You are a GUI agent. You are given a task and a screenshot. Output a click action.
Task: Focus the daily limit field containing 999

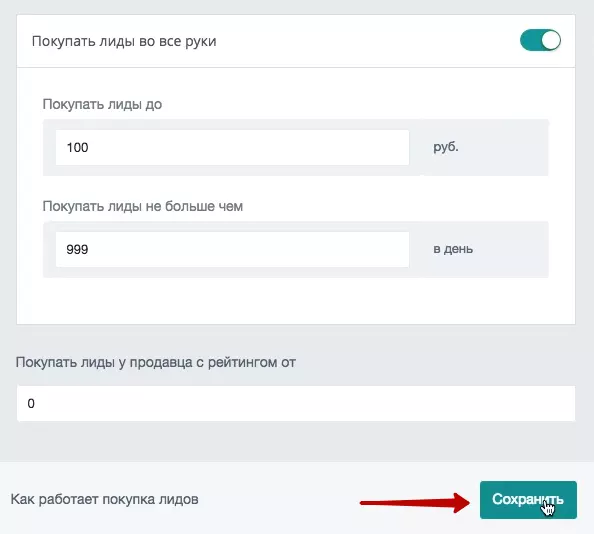232,249
